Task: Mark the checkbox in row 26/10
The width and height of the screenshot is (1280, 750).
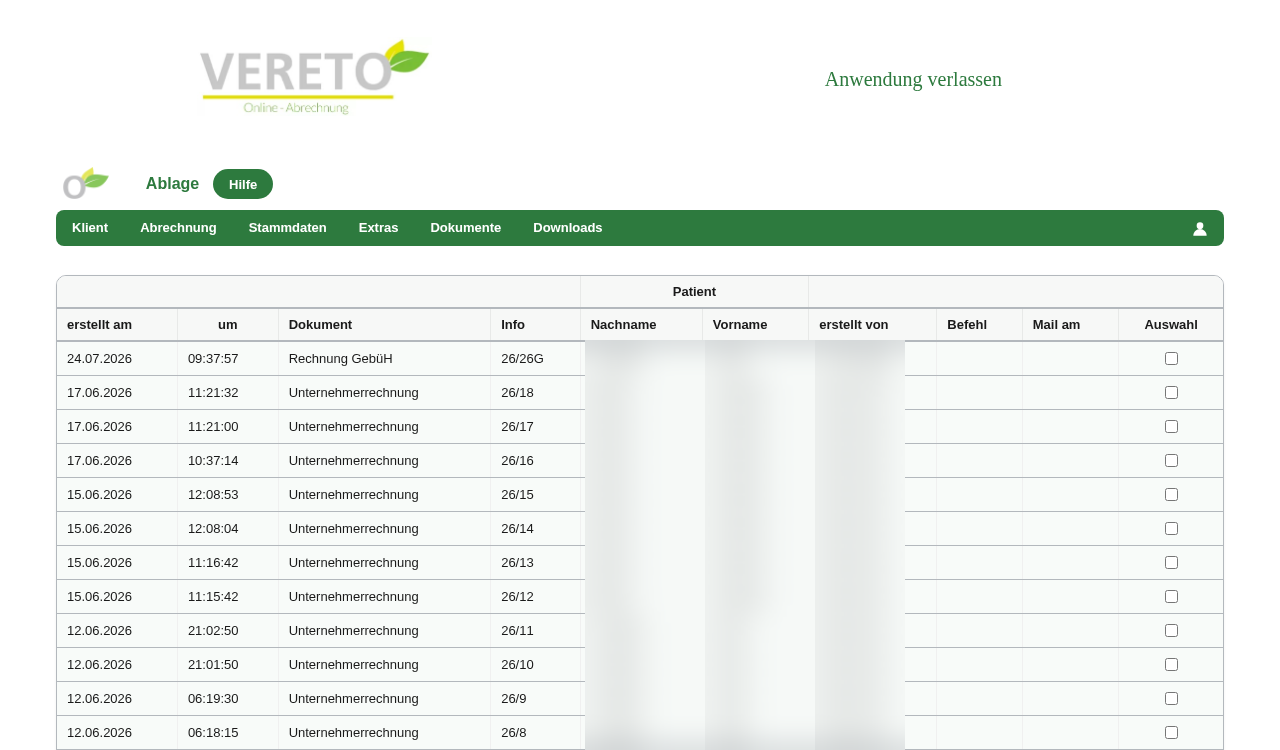Action: (x=1171, y=665)
